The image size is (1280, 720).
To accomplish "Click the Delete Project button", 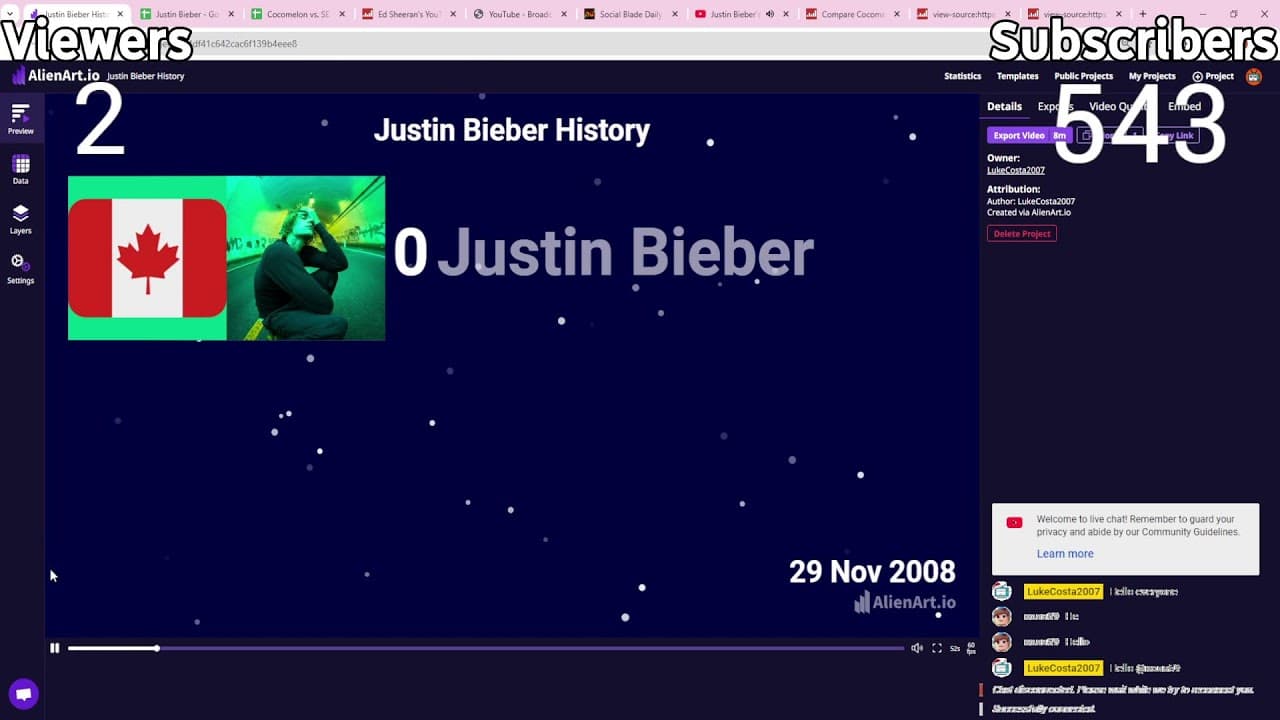I will click(x=1022, y=233).
